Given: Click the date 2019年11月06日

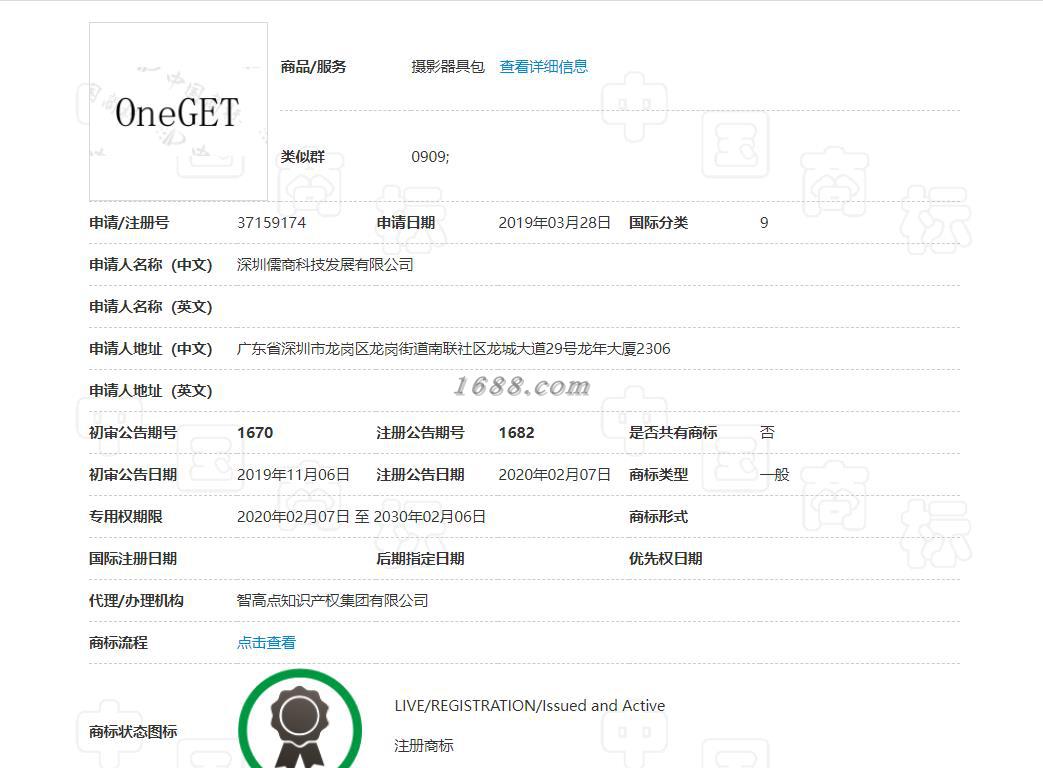Looking at the screenshot, I should pyautogui.click(x=293, y=475).
